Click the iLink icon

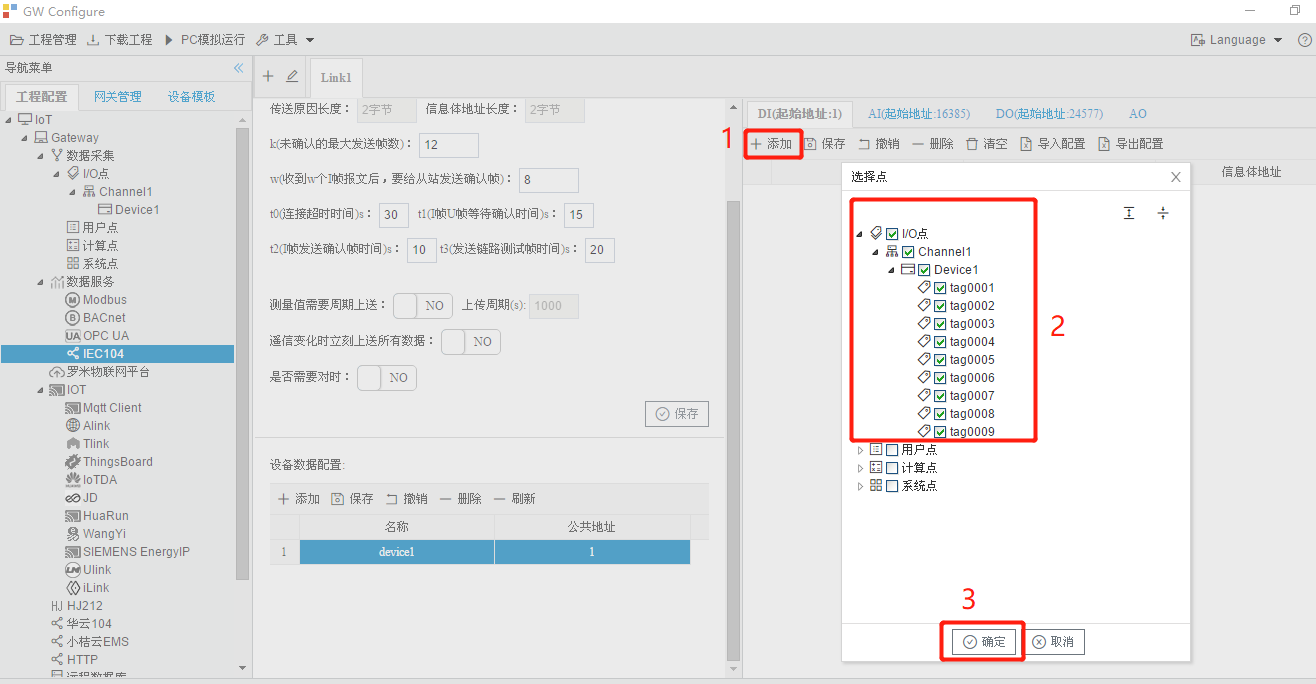coord(72,588)
